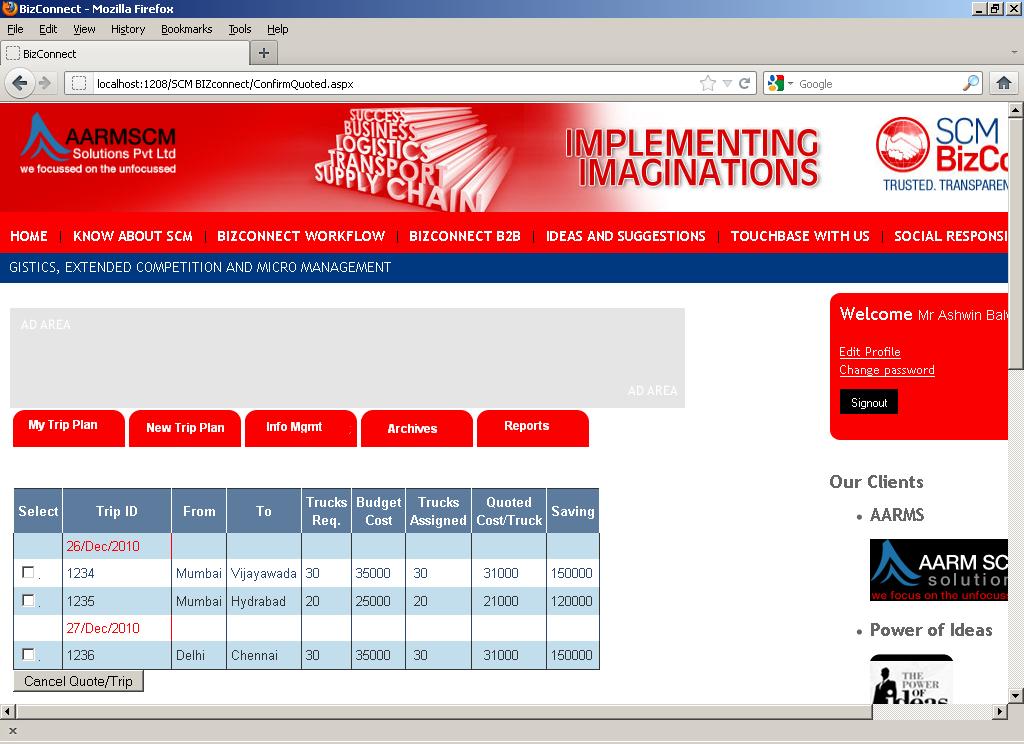This screenshot has width=1024, height=744.
Task: Open a new tab with the plus button
Action: pos(264,53)
